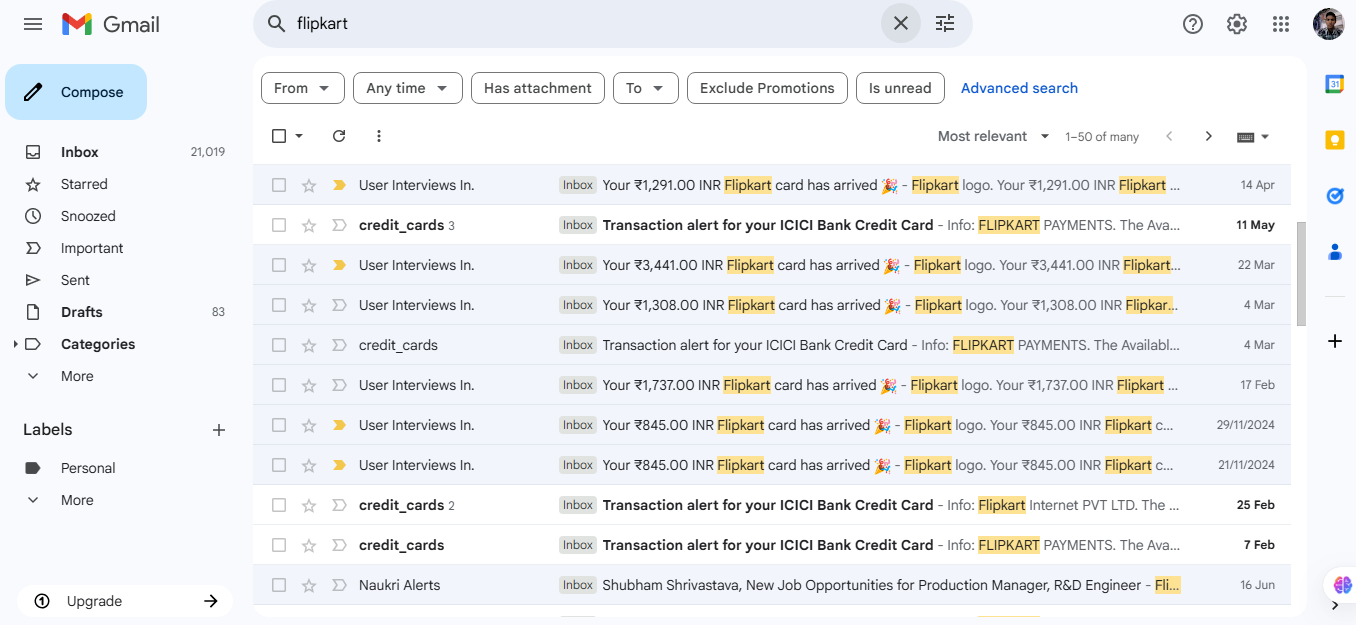Open the three-dot More options menu
The height and width of the screenshot is (625, 1356).
[378, 136]
